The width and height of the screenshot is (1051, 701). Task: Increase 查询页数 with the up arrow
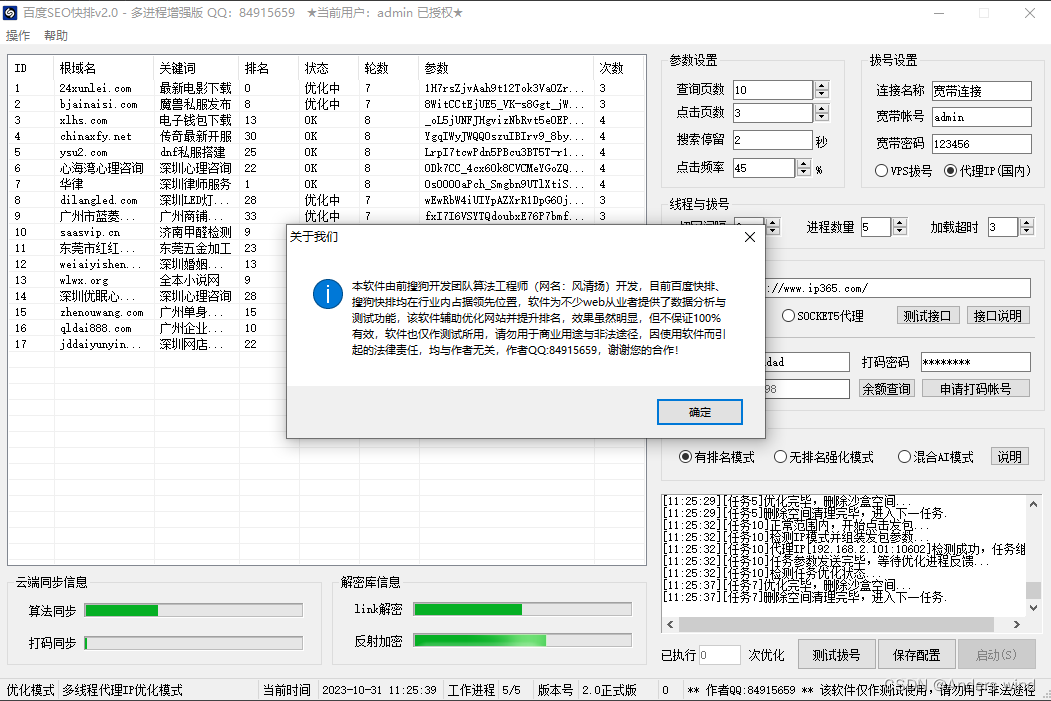(822, 85)
